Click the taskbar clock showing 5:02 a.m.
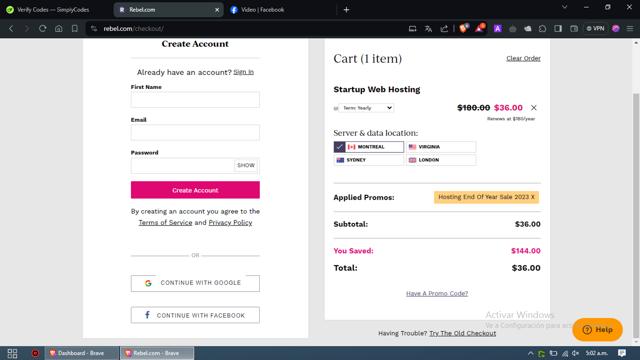 click(597, 353)
